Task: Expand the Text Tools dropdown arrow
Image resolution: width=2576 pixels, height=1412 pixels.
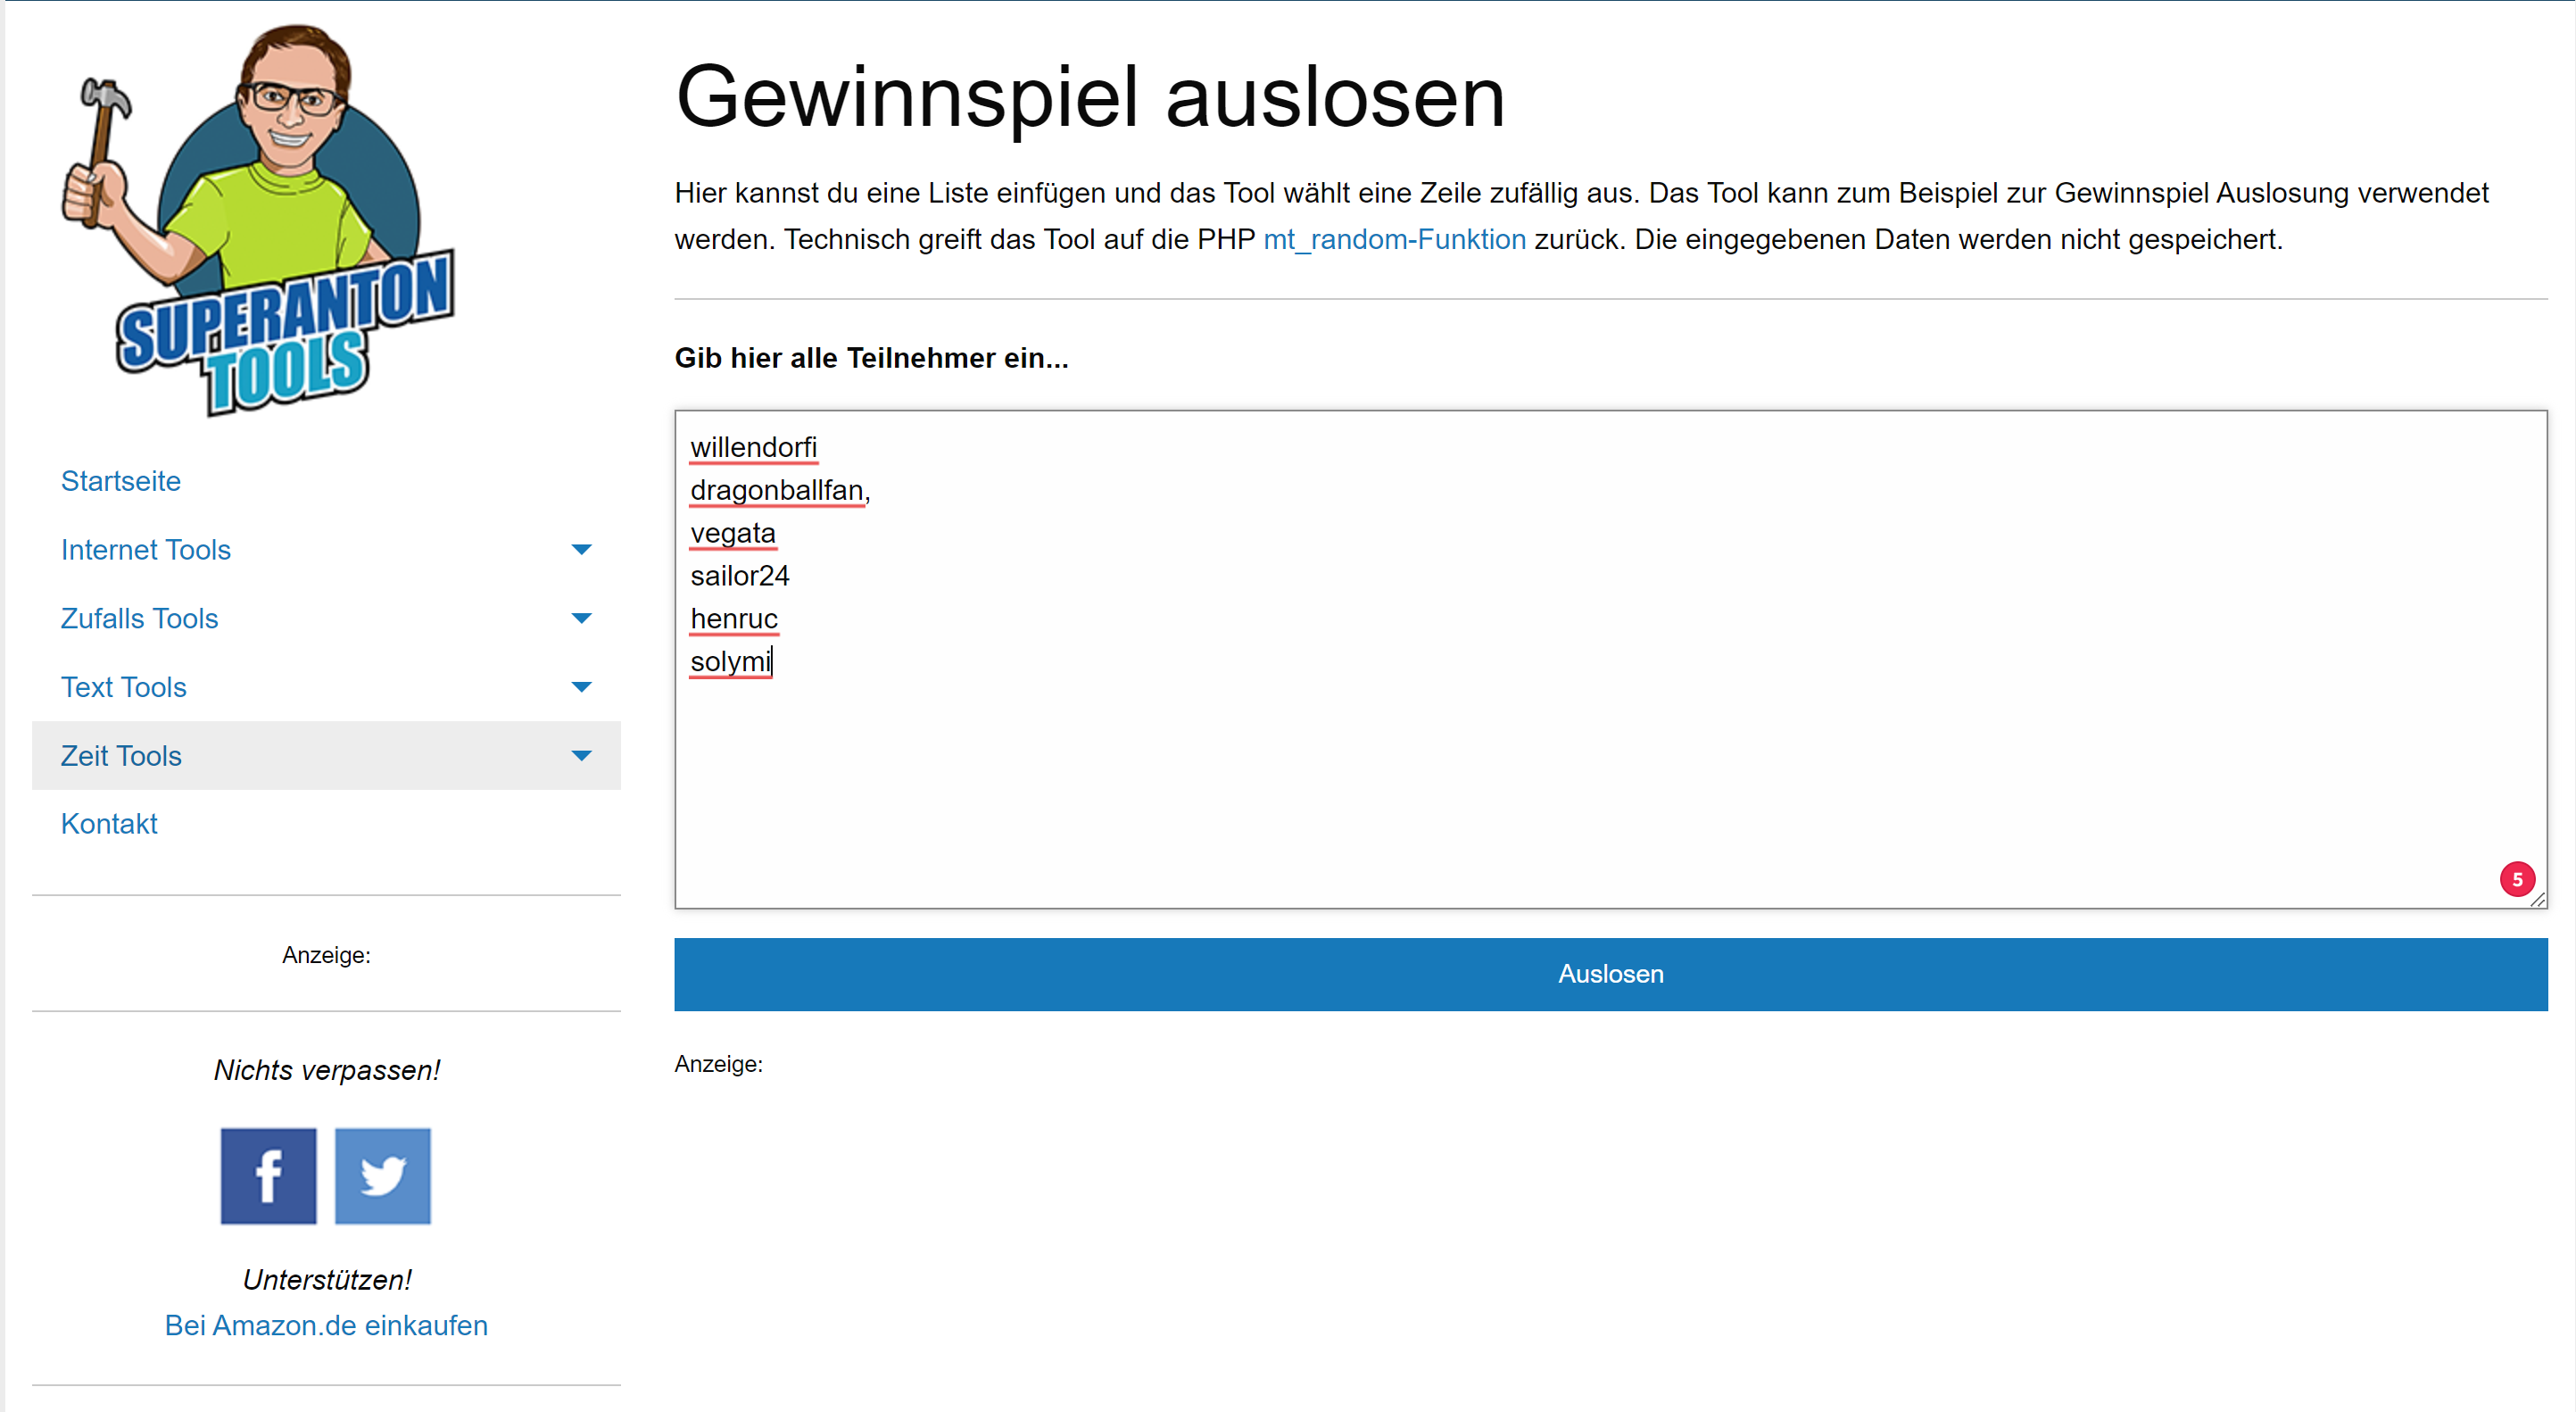Action: tap(581, 687)
